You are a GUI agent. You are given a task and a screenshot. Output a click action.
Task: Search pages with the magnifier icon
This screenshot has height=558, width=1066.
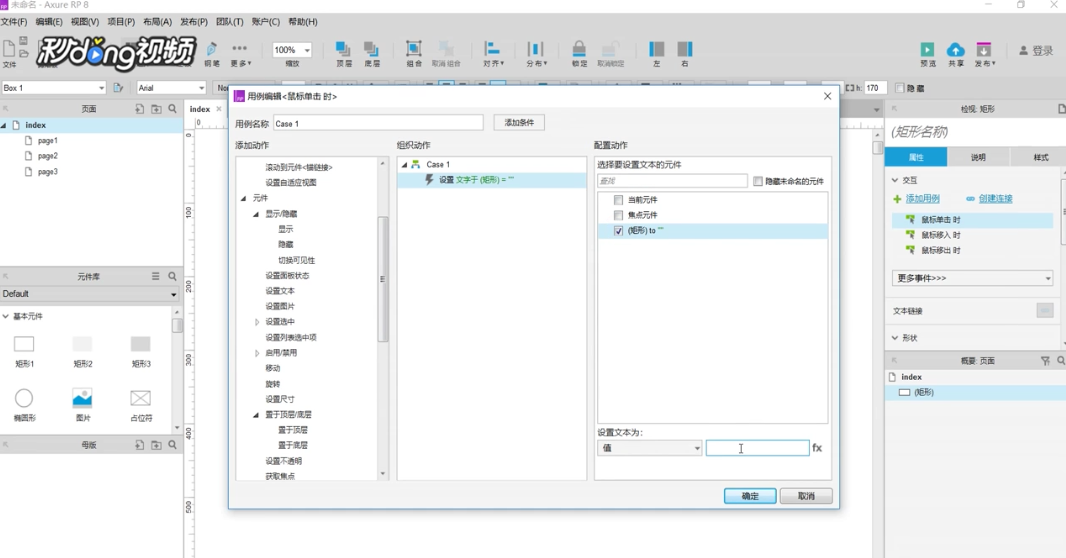click(173, 109)
